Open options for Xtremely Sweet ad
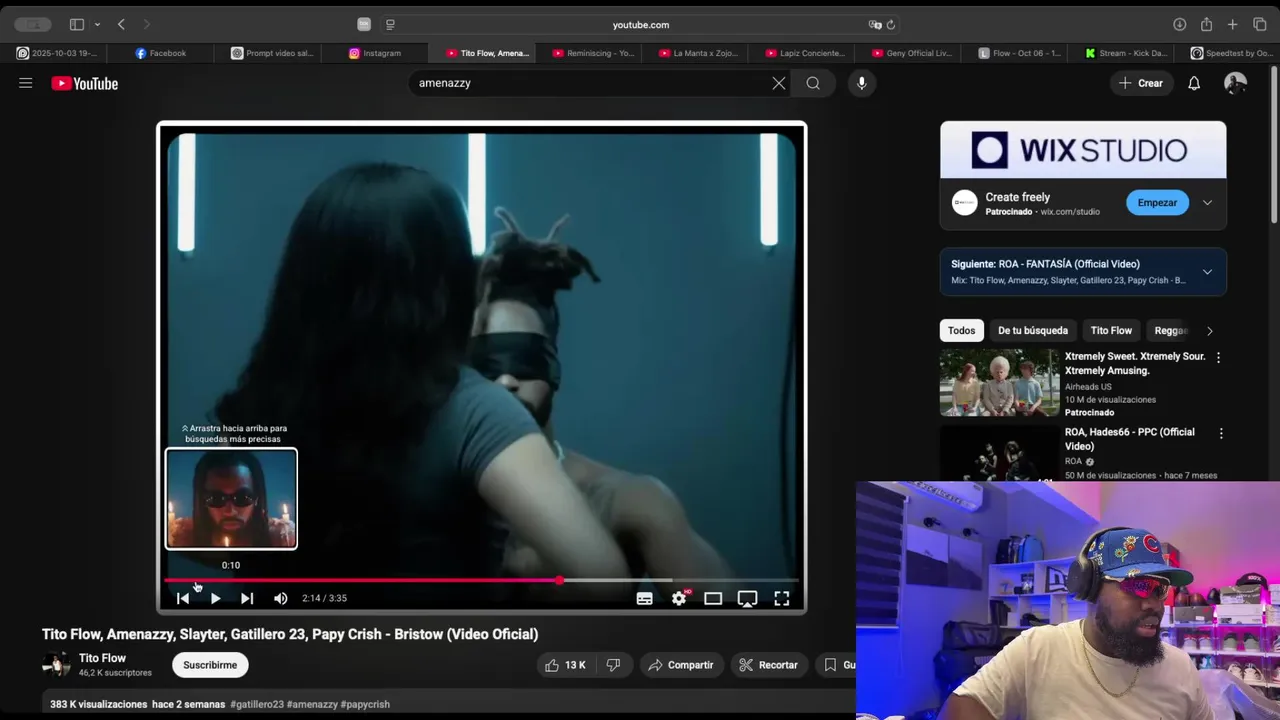The width and height of the screenshot is (1280, 720). (1218, 357)
